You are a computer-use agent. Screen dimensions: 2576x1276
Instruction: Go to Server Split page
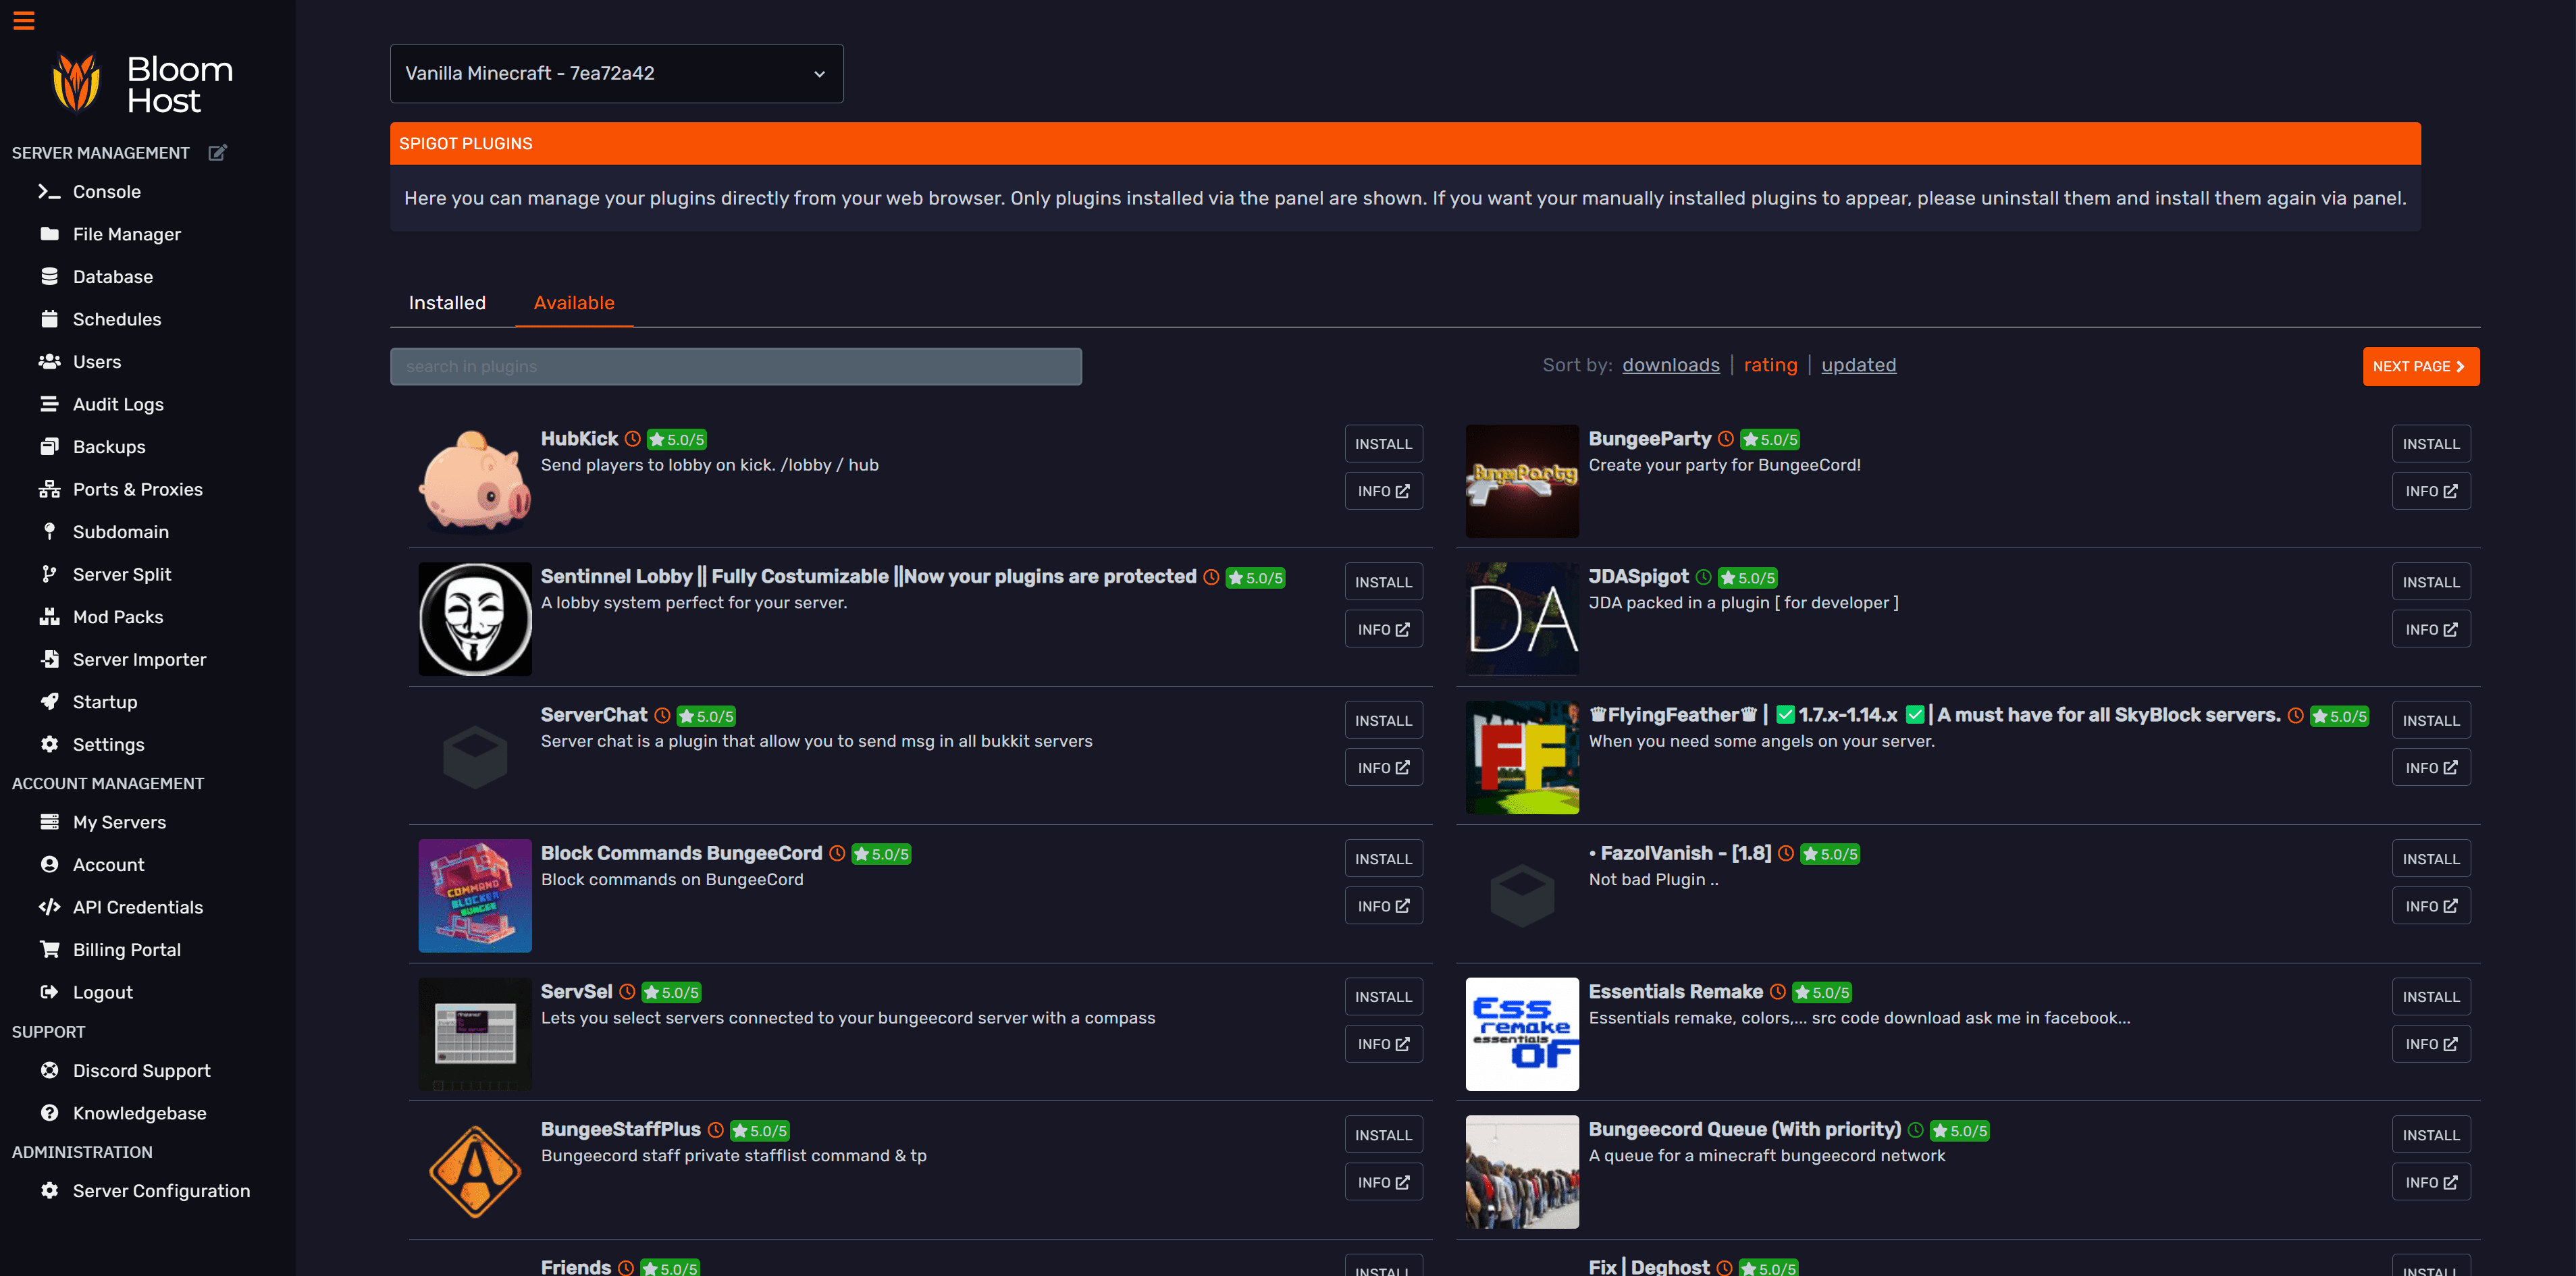[122, 575]
